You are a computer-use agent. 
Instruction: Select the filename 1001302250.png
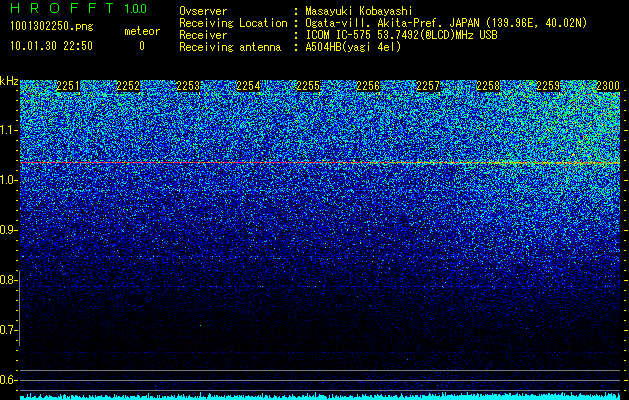pyautogui.click(x=51, y=26)
